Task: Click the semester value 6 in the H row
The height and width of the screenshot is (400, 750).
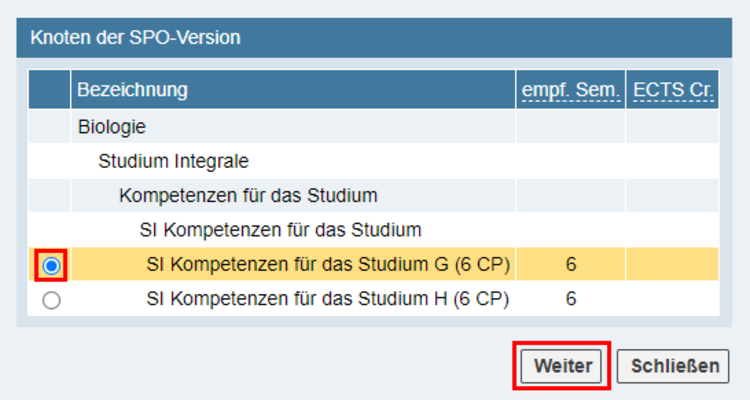Action: (571, 299)
